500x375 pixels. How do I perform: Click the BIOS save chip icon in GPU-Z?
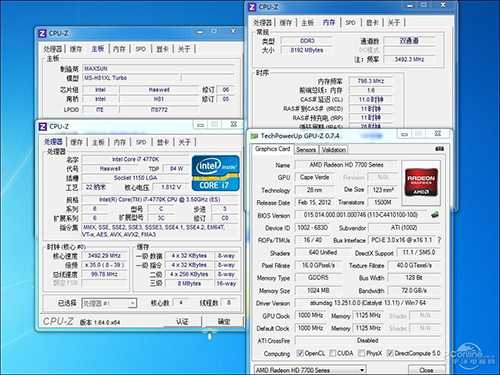point(435,215)
